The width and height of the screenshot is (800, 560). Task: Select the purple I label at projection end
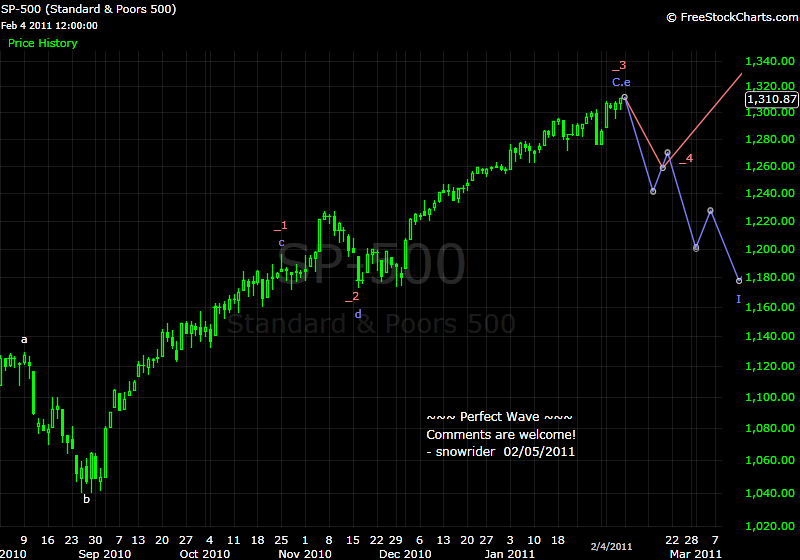tap(738, 299)
